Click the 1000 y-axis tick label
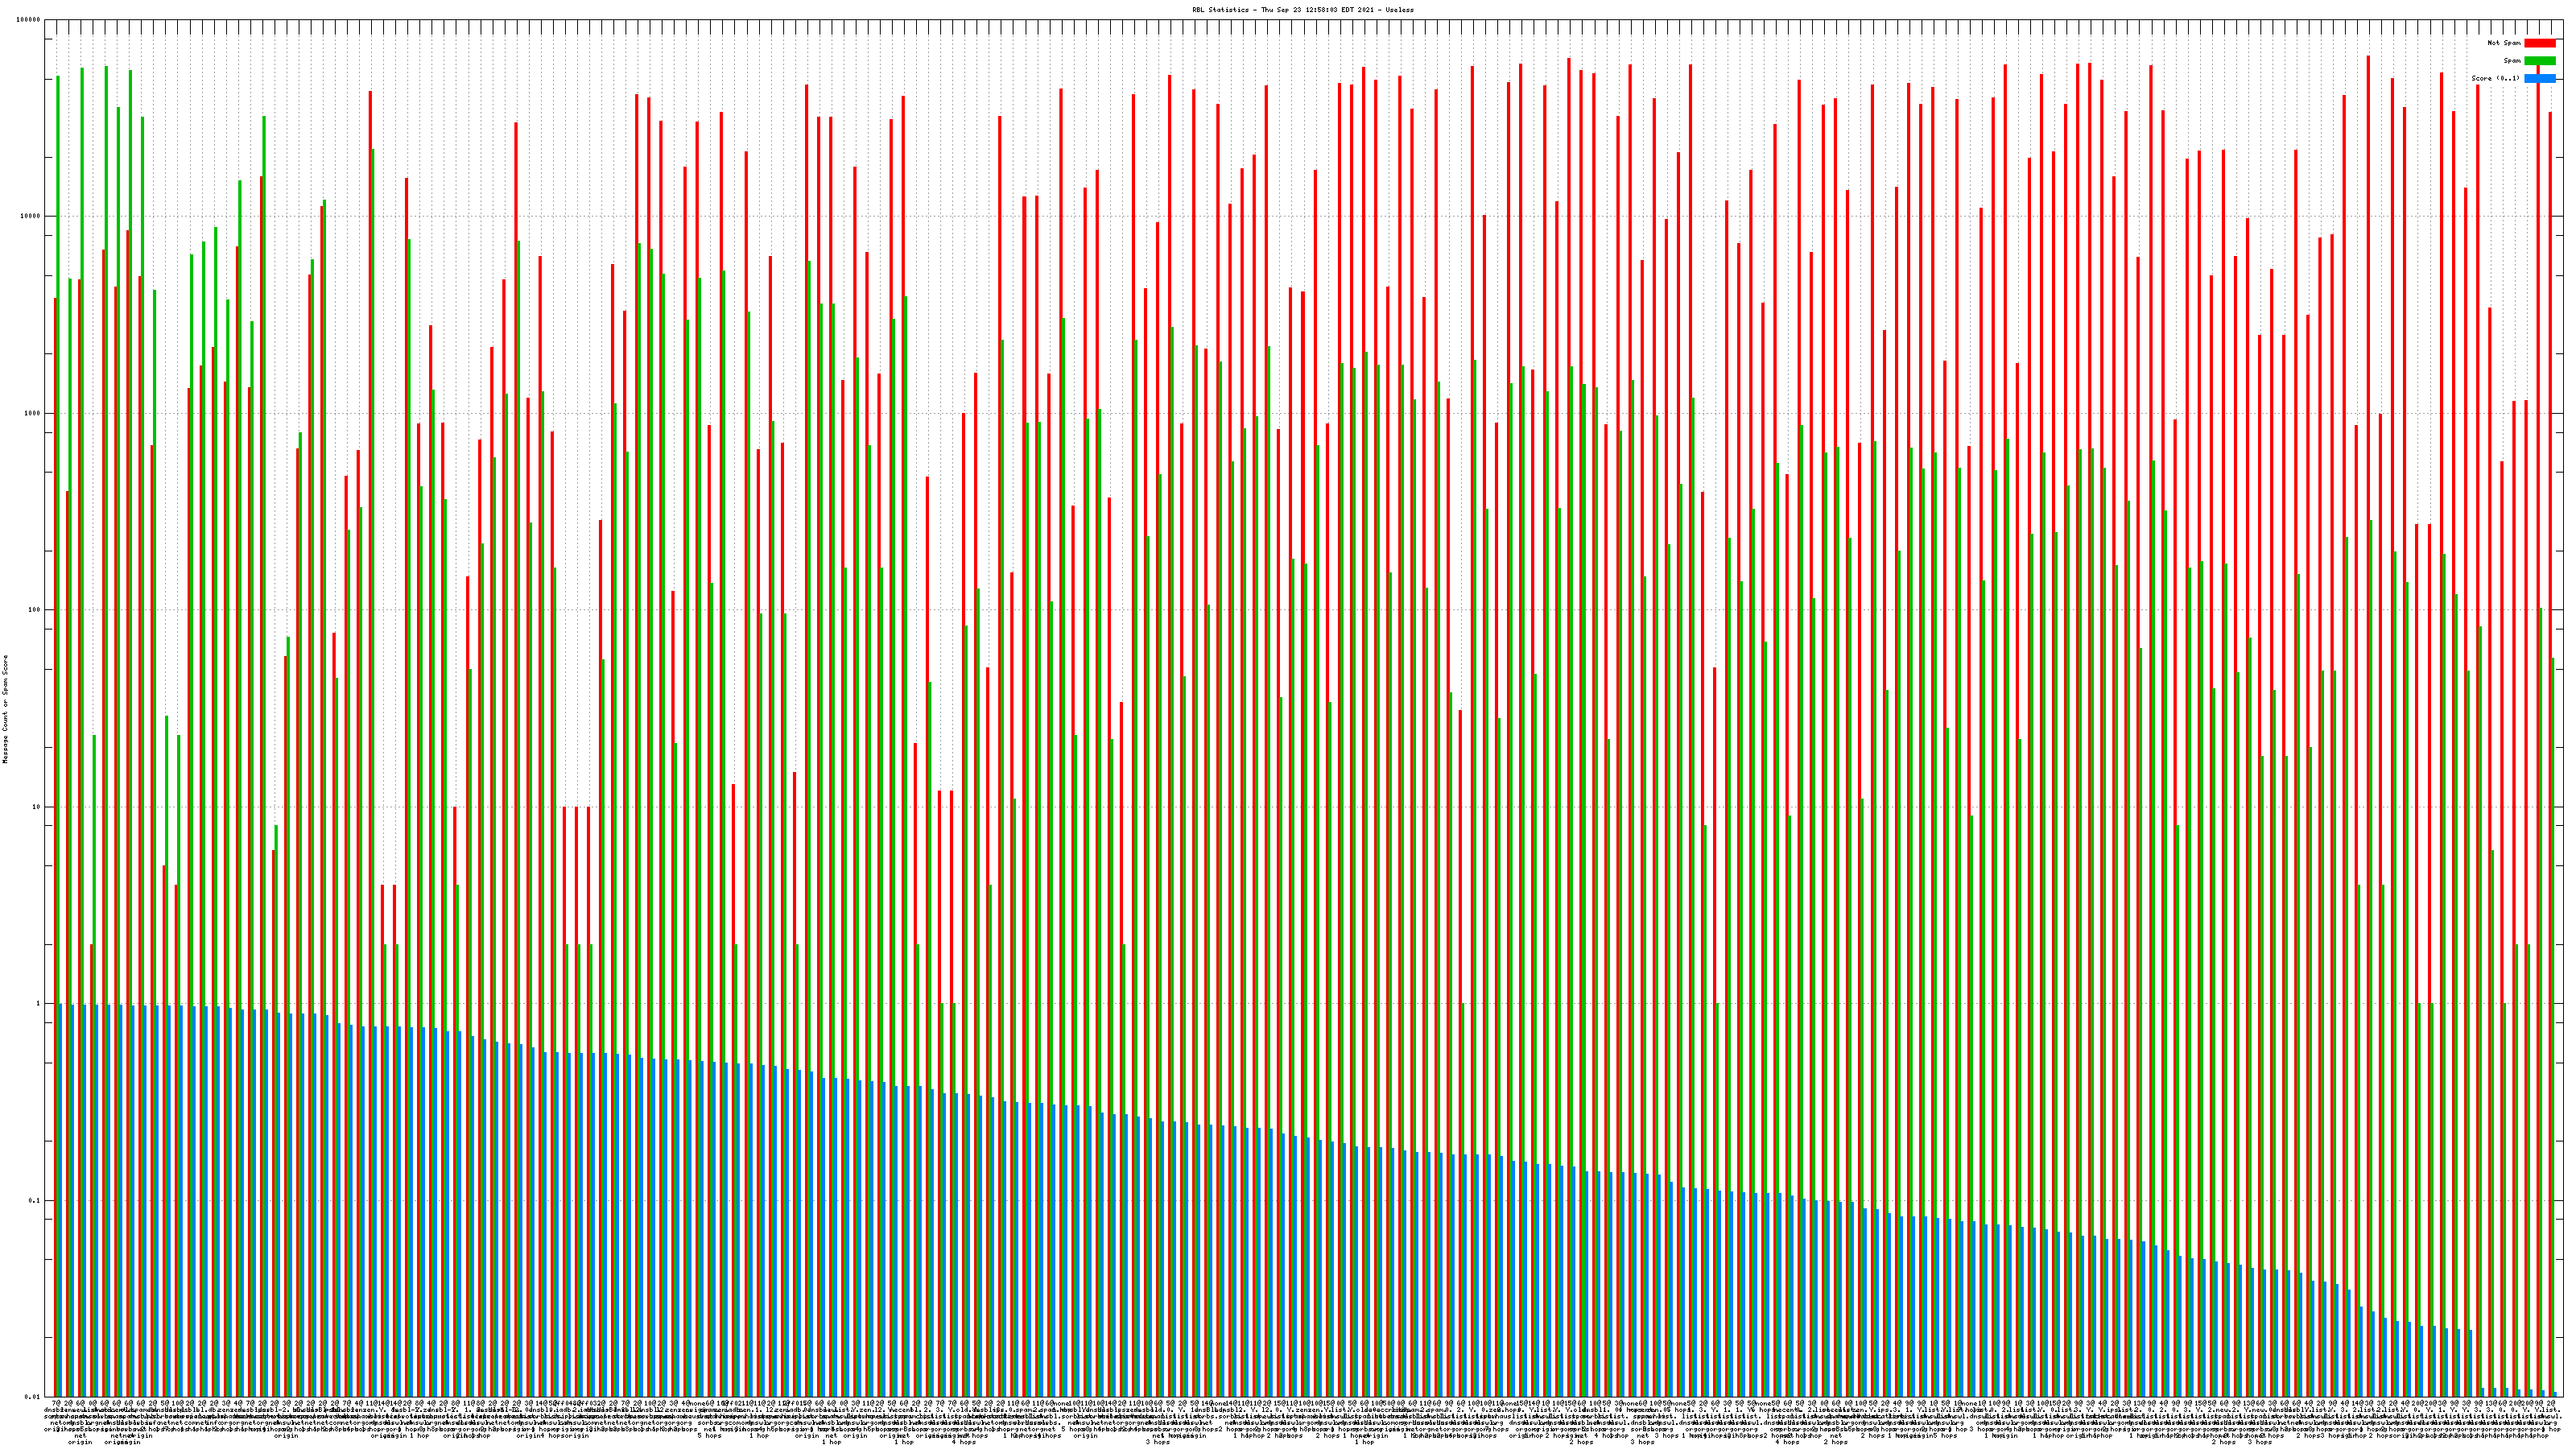The height and width of the screenshot is (1449, 2576). pos(33,413)
